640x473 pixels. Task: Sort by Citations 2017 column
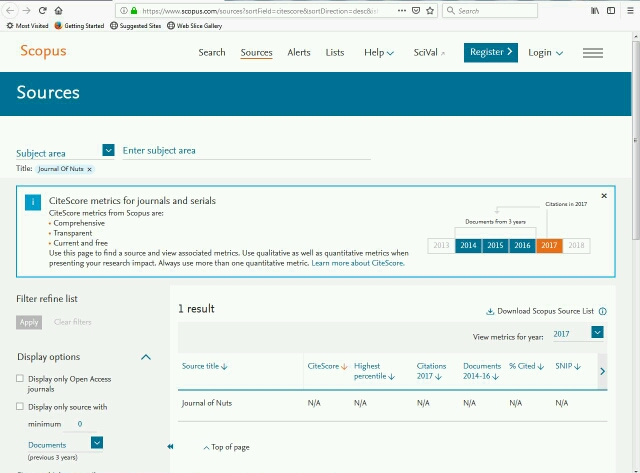pos(431,371)
